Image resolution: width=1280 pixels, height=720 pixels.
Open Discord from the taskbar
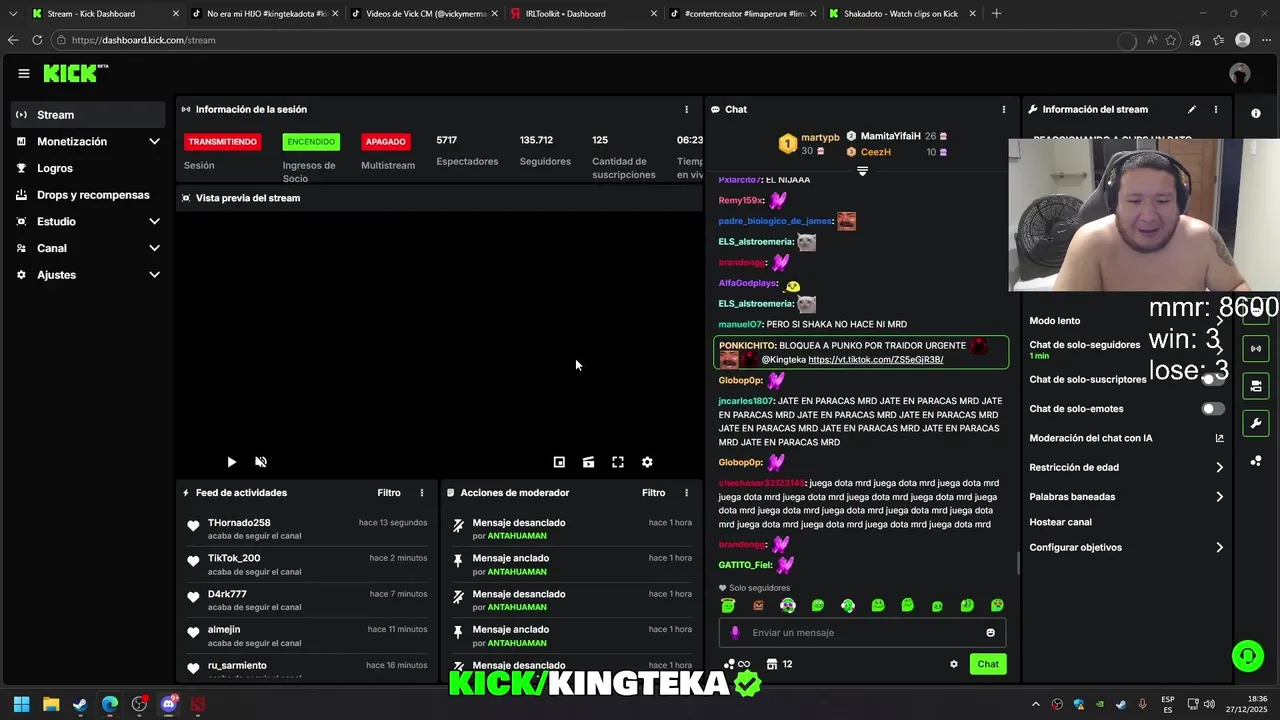pyautogui.click(x=168, y=704)
